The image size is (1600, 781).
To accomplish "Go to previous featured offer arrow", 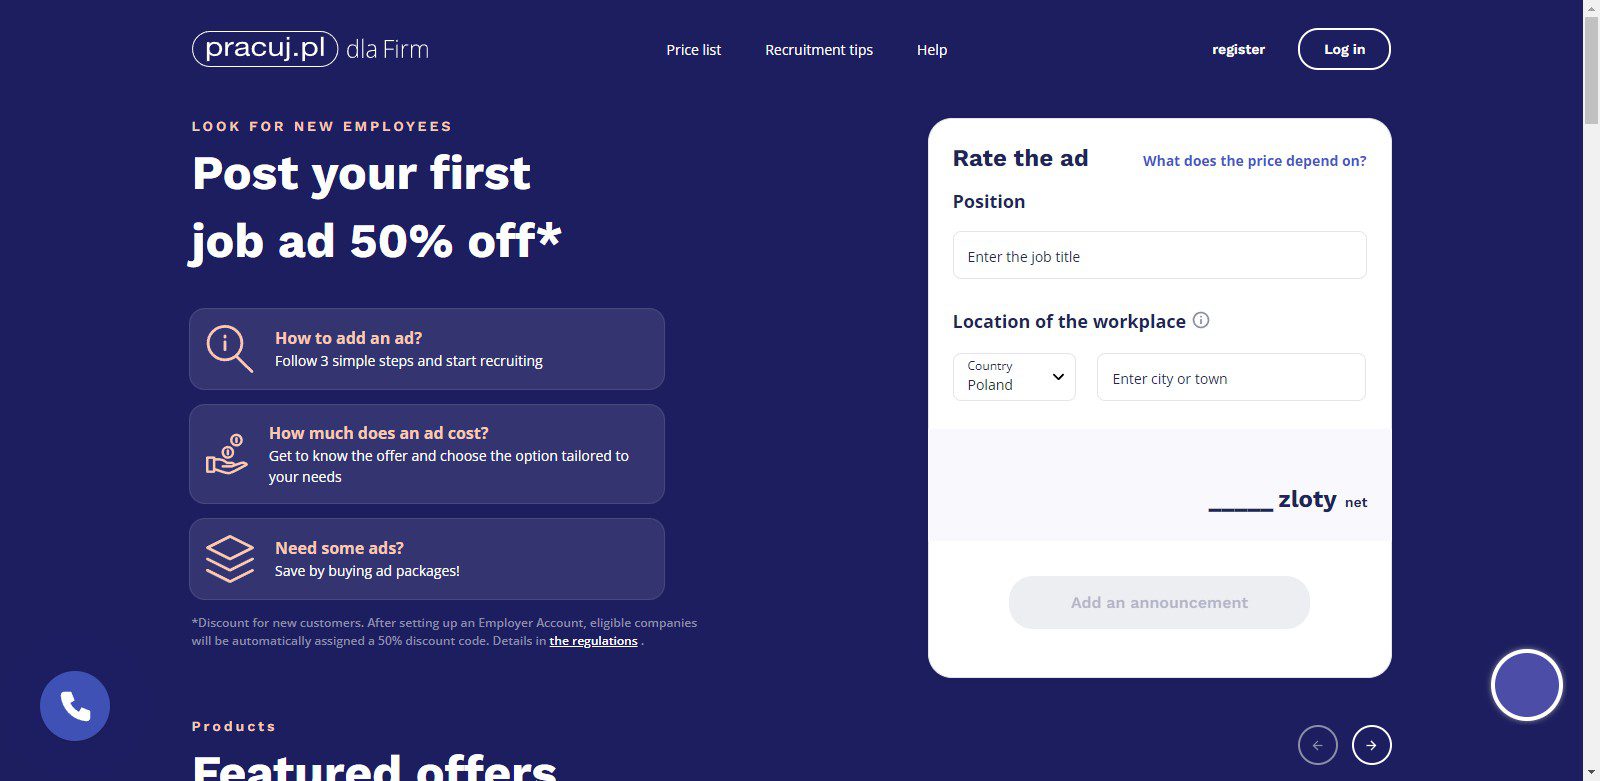I will pyautogui.click(x=1317, y=745).
